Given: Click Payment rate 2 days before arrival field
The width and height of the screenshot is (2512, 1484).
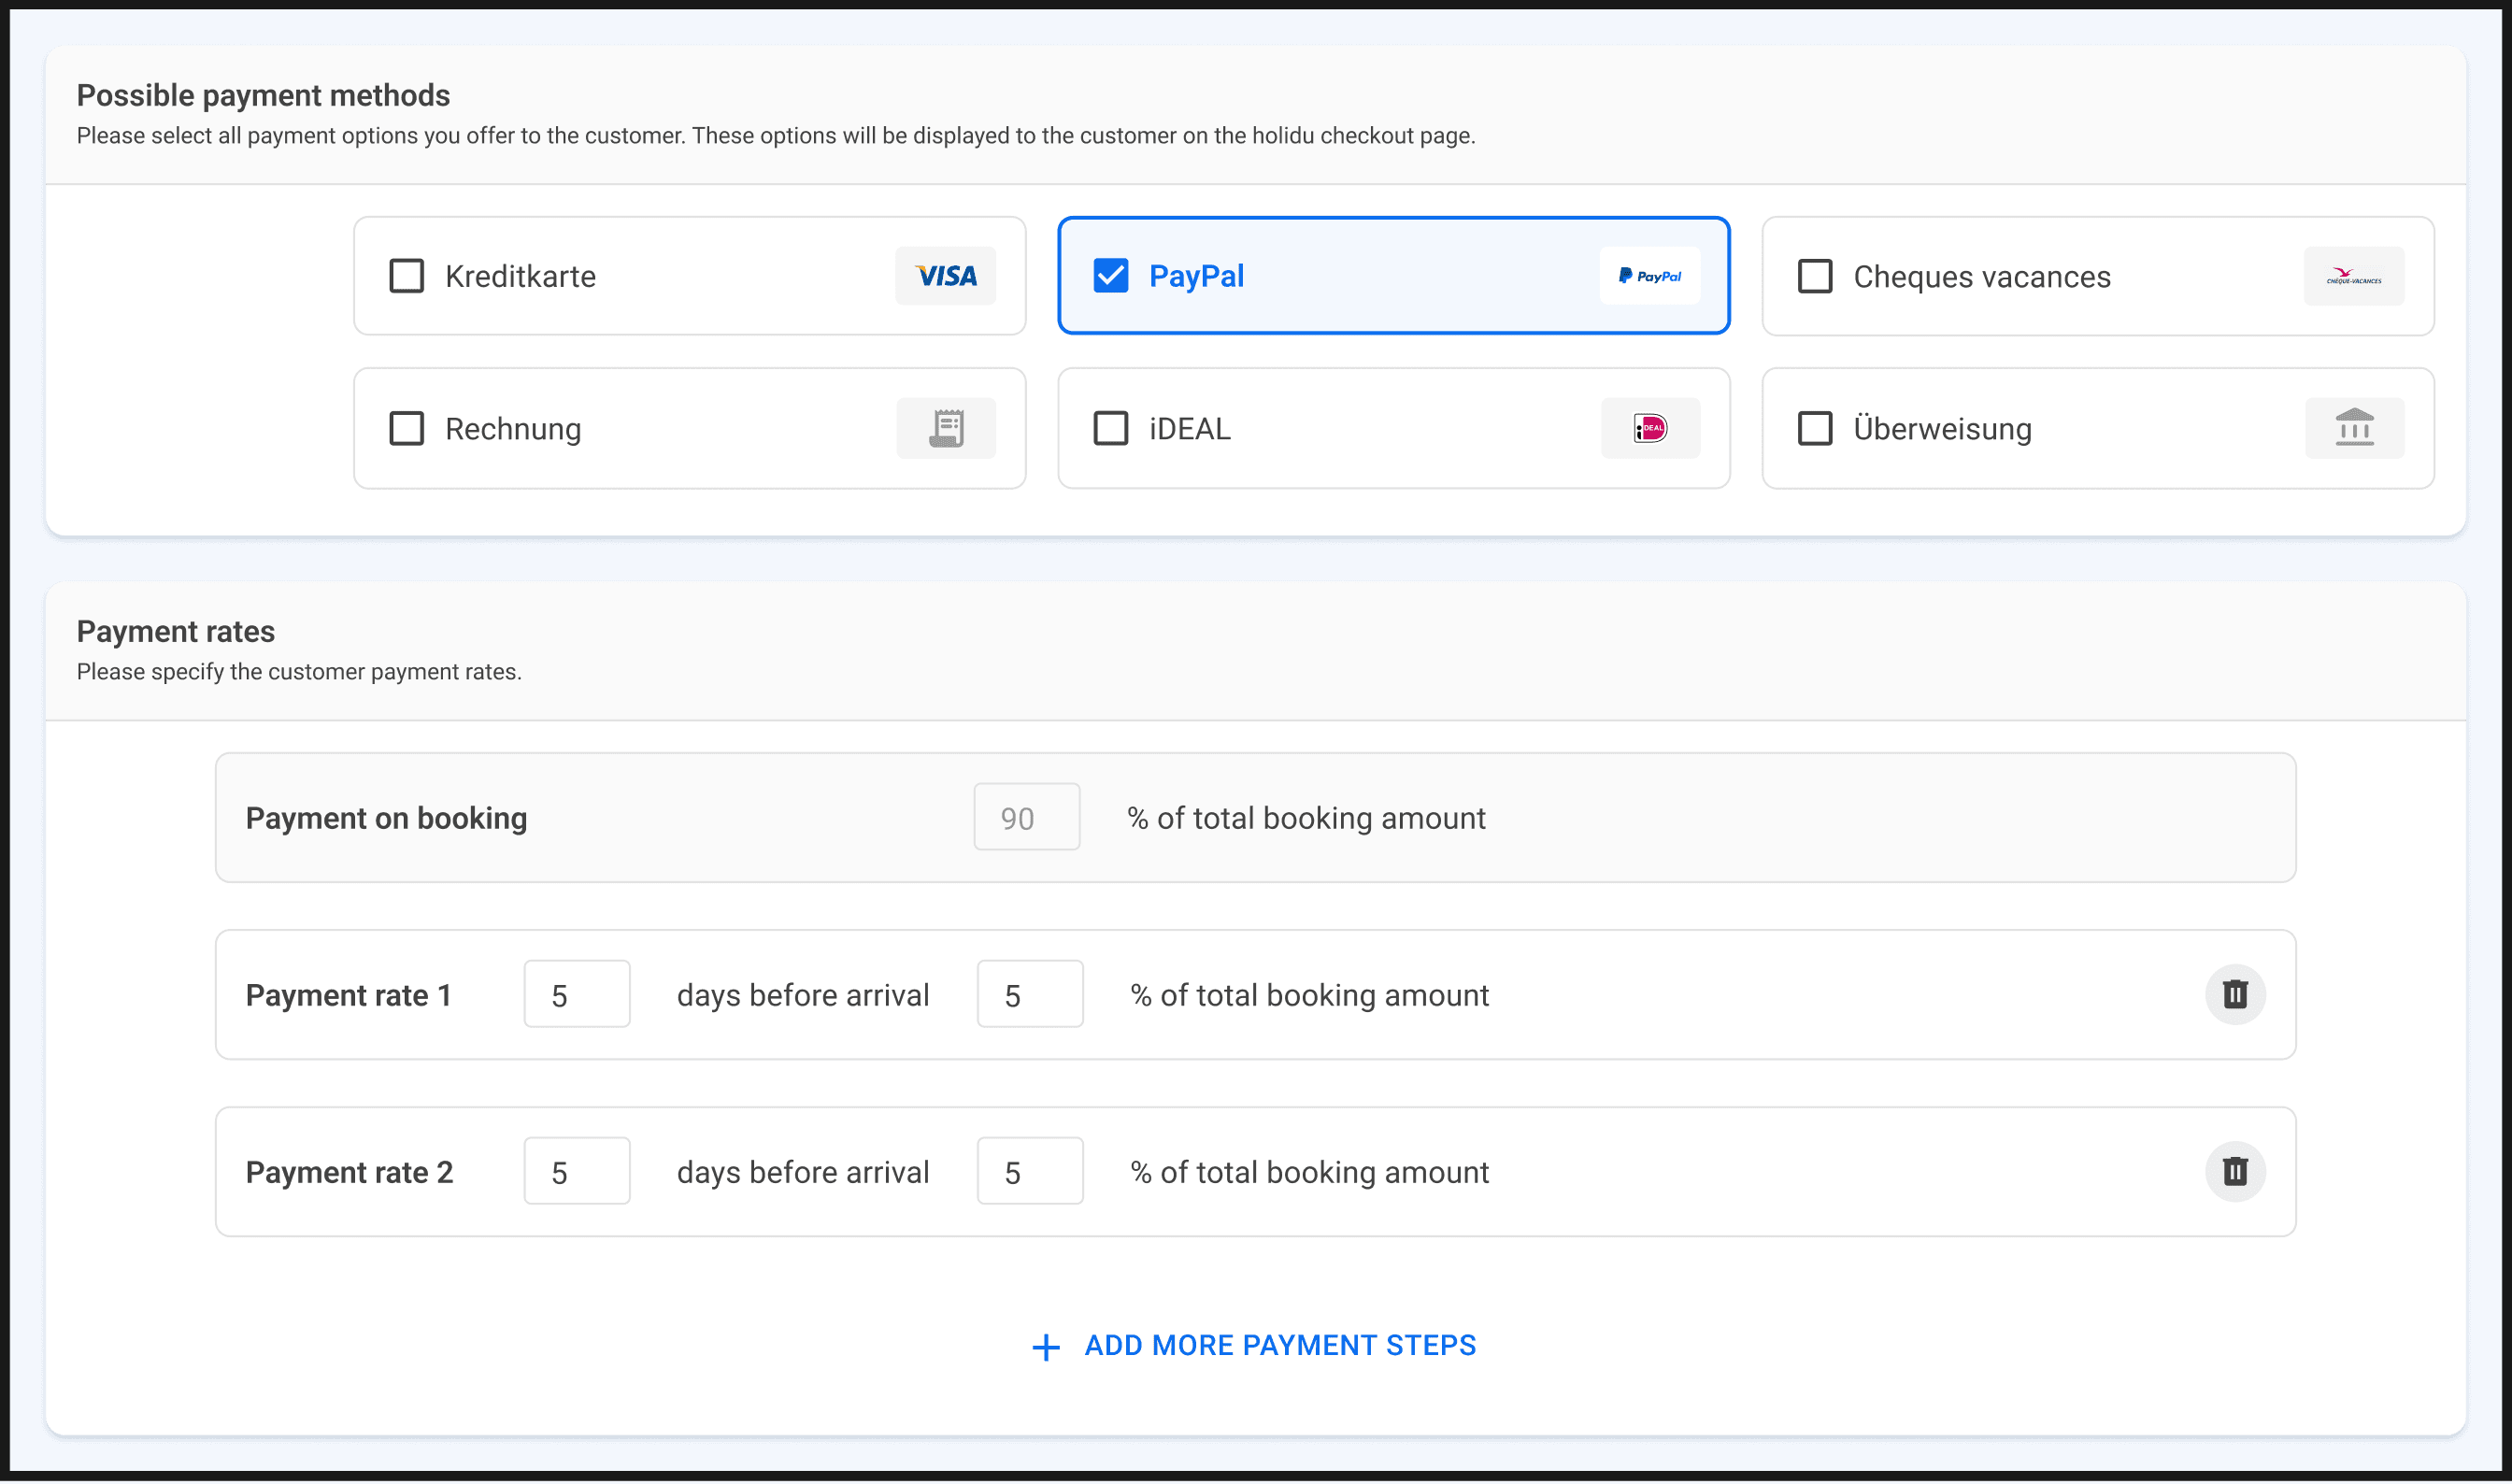Looking at the screenshot, I should [576, 1171].
